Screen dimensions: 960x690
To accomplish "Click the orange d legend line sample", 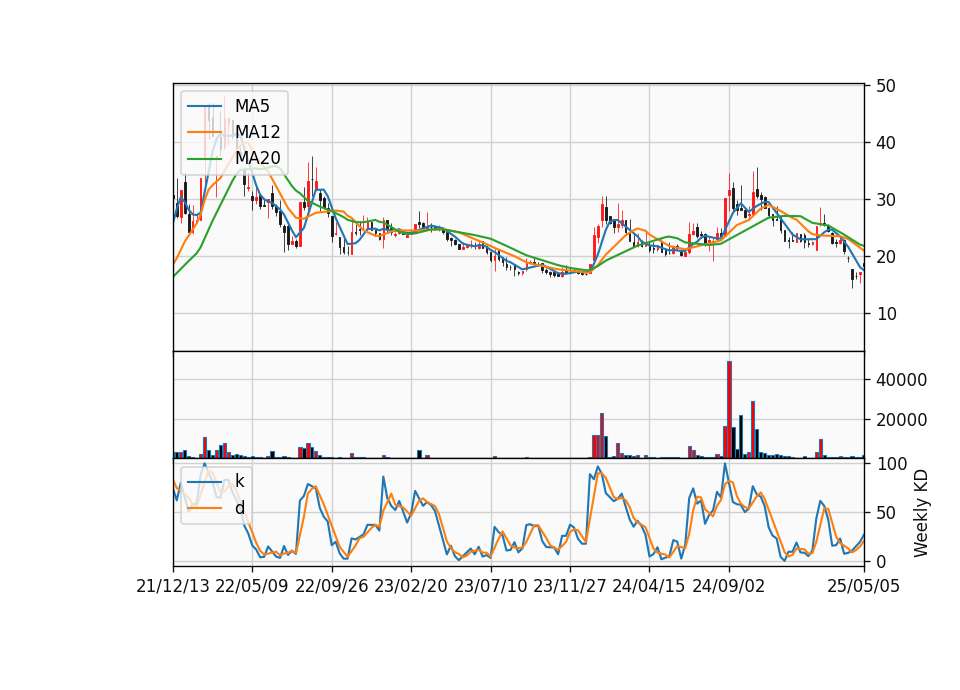I will click(204, 508).
